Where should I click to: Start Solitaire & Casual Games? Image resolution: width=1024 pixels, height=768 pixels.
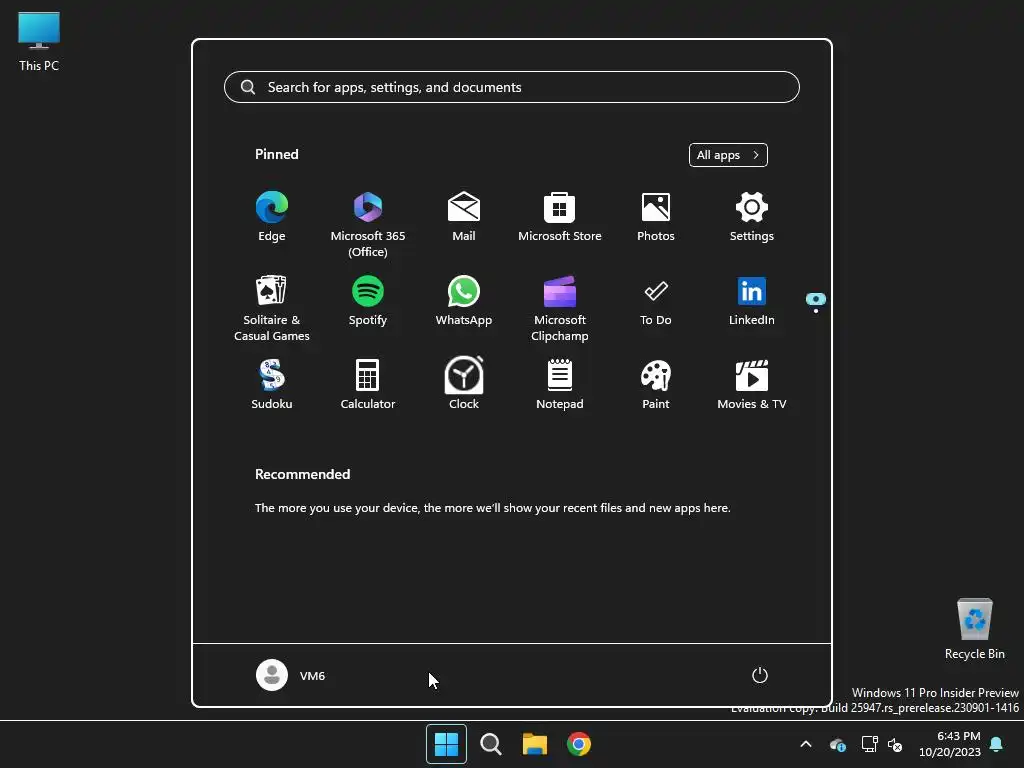coord(272,308)
